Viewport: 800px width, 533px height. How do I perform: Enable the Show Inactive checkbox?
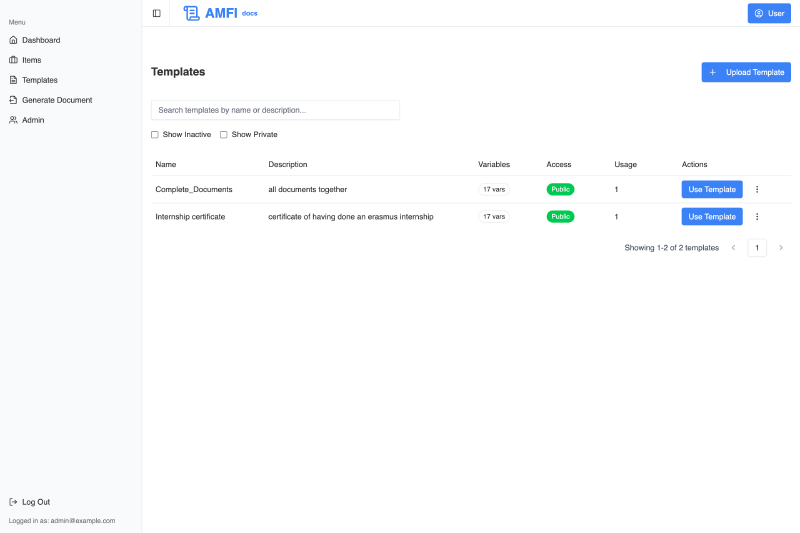tap(155, 135)
